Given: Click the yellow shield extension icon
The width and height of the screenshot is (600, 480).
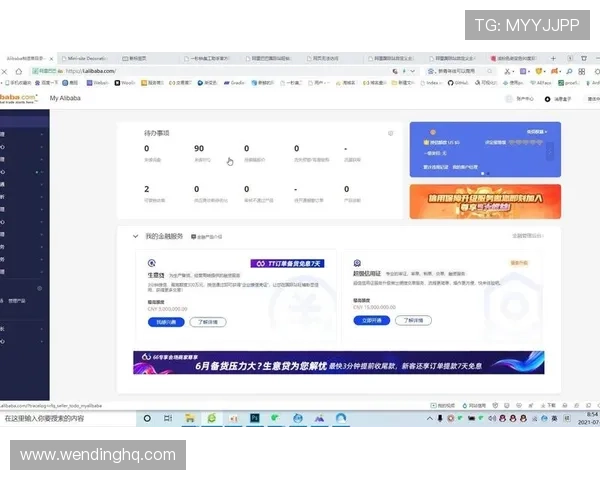Looking at the screenshot, I should point(539,71).
